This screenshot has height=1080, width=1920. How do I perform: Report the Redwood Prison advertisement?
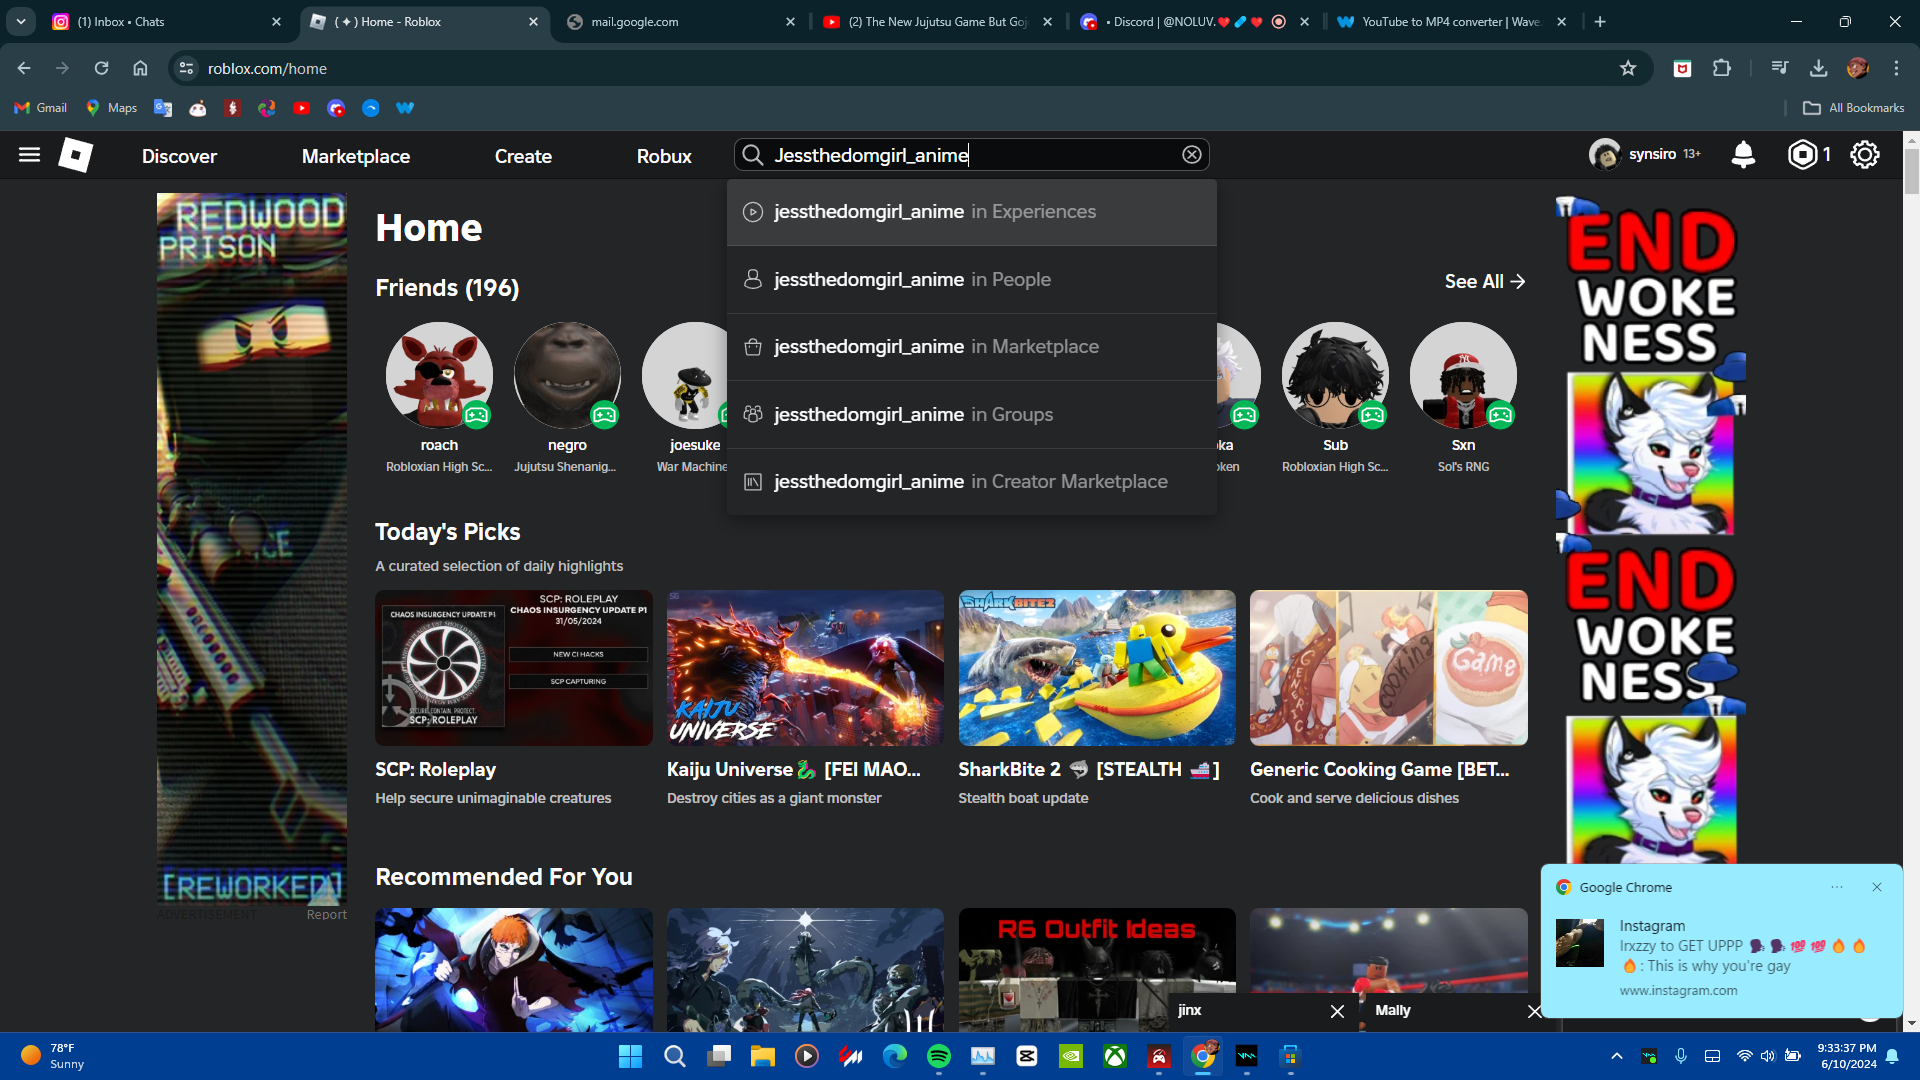(326, 915)
